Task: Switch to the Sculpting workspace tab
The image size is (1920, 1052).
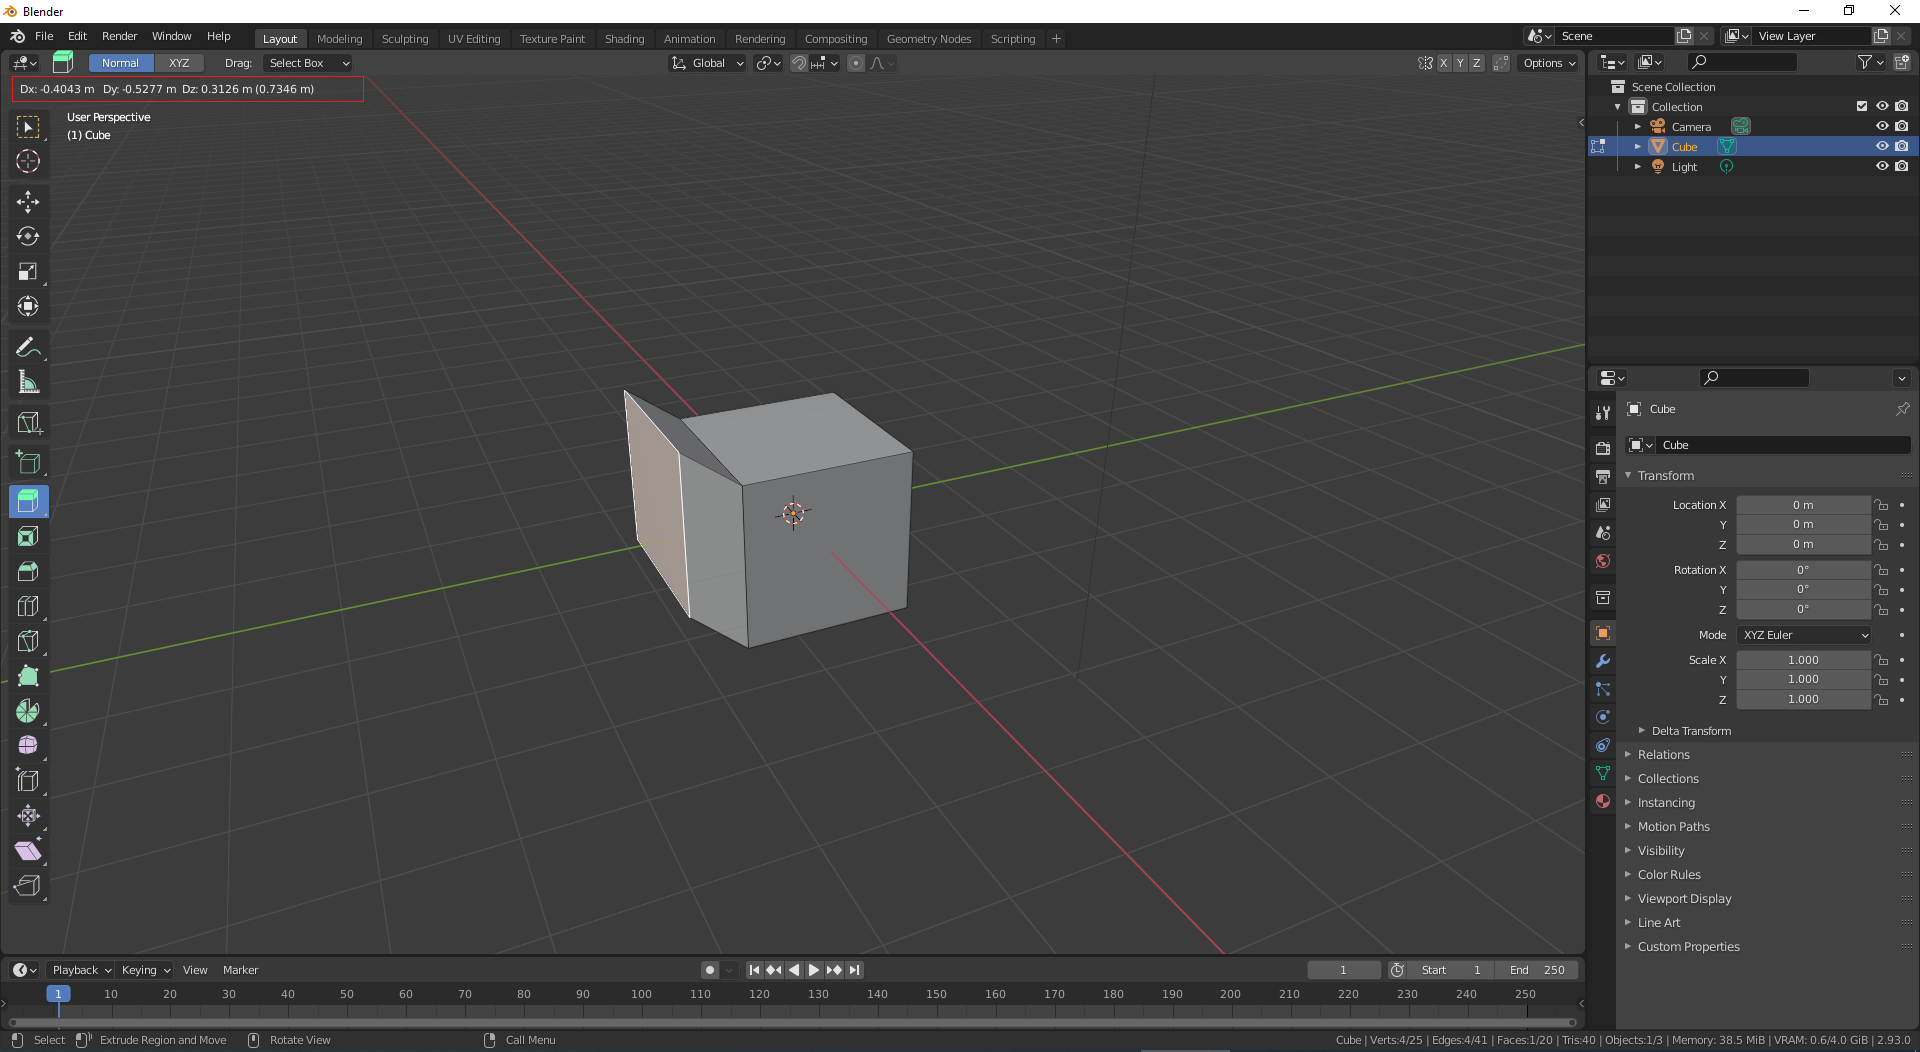Action: coord(405,39)
